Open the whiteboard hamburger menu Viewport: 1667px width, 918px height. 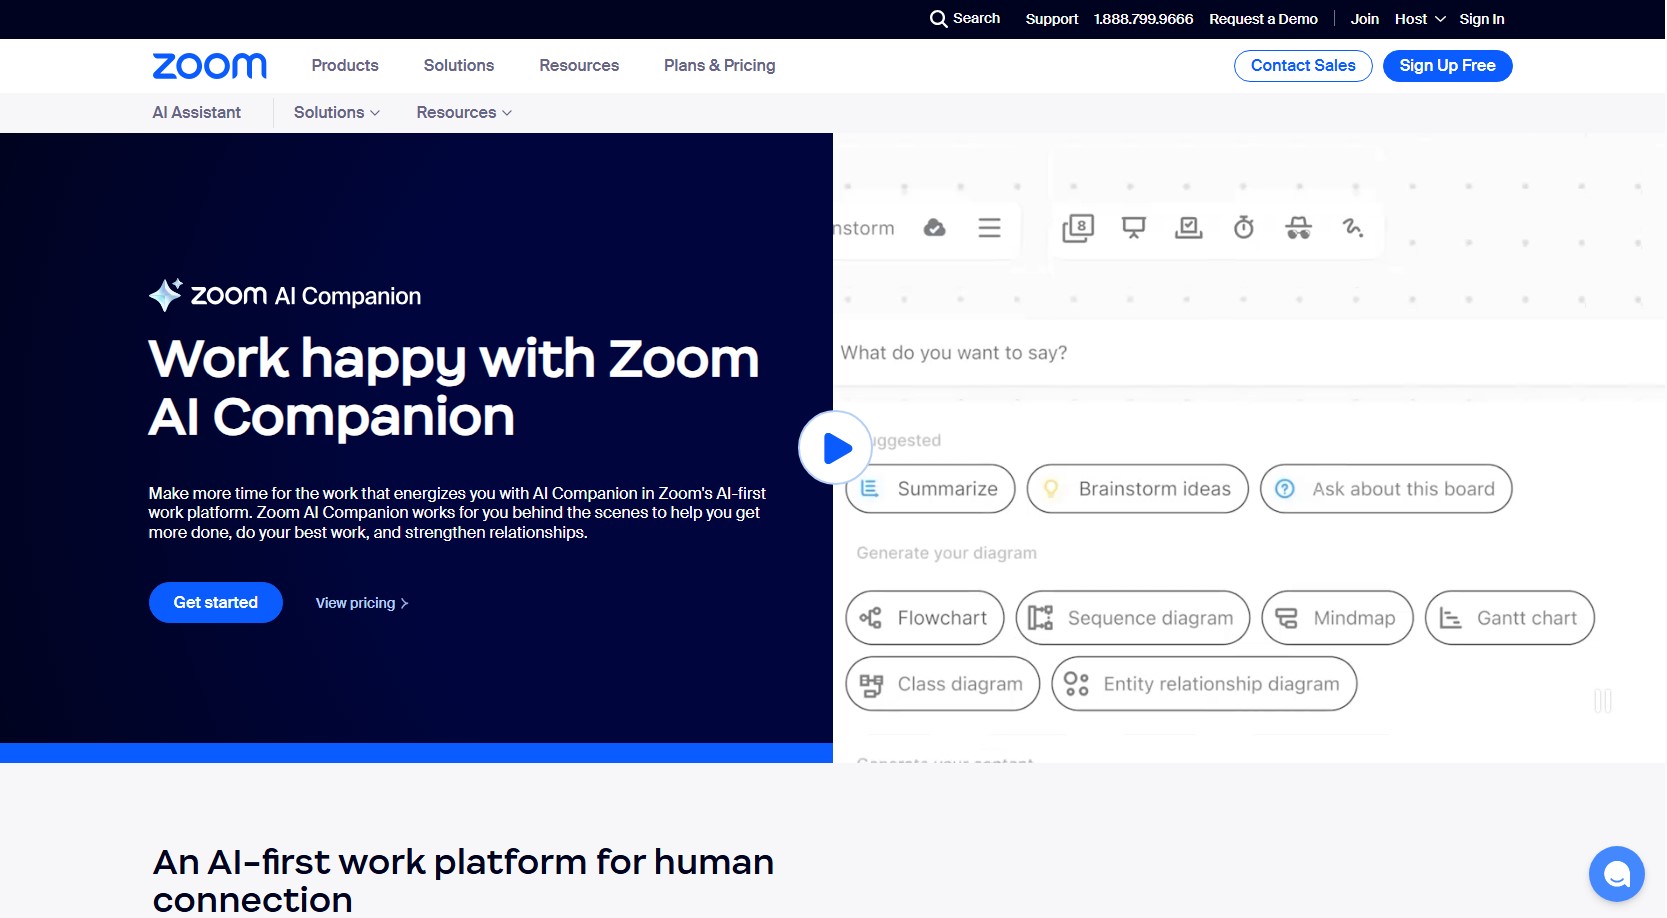point(989,228)
